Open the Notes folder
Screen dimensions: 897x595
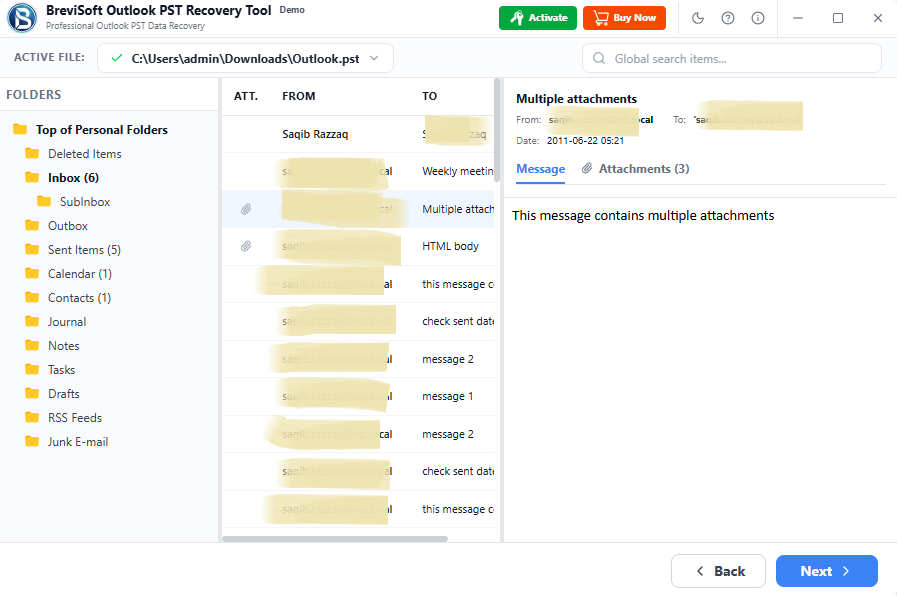(x=63, y=346)
